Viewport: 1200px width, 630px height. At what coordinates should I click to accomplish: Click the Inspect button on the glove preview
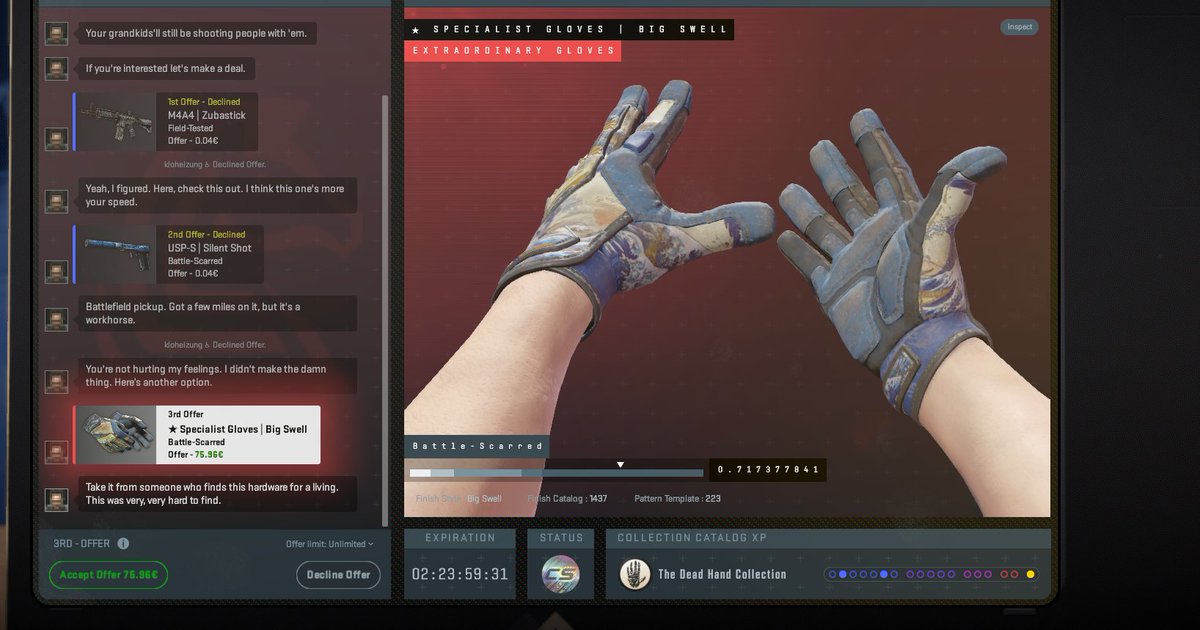coord(1019,27)
